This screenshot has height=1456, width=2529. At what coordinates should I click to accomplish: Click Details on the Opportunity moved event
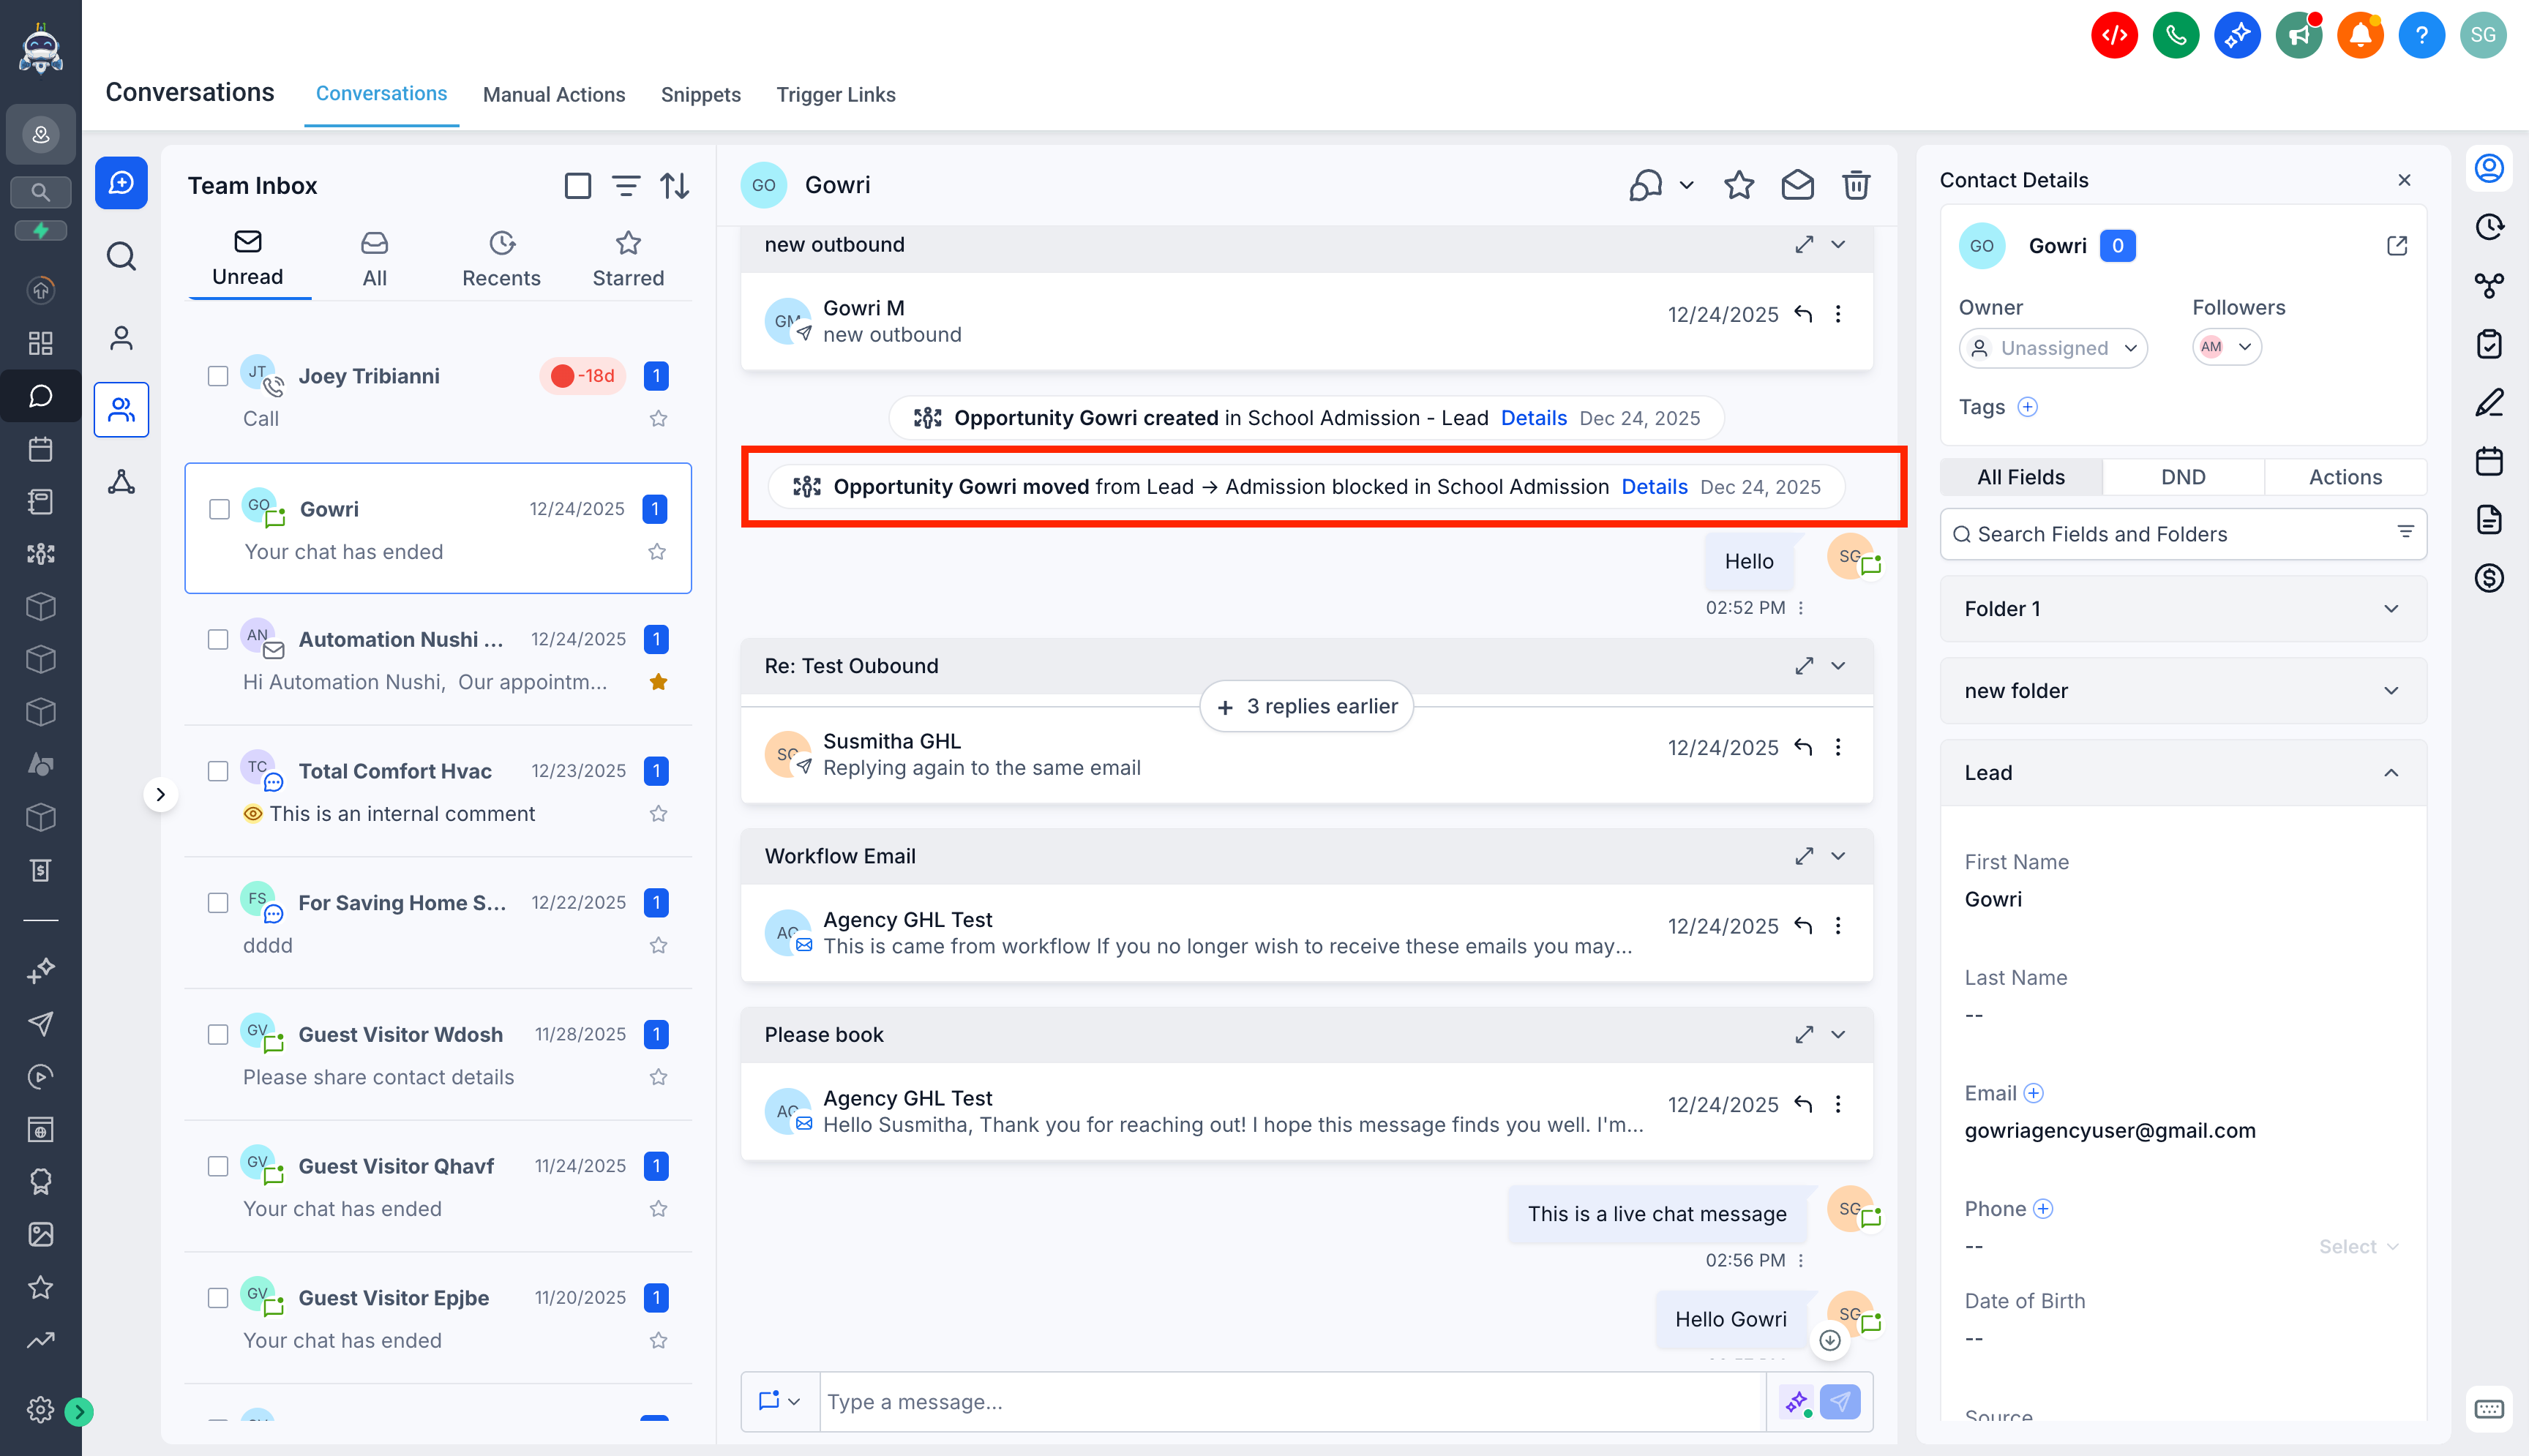[x=1654, y=487]
